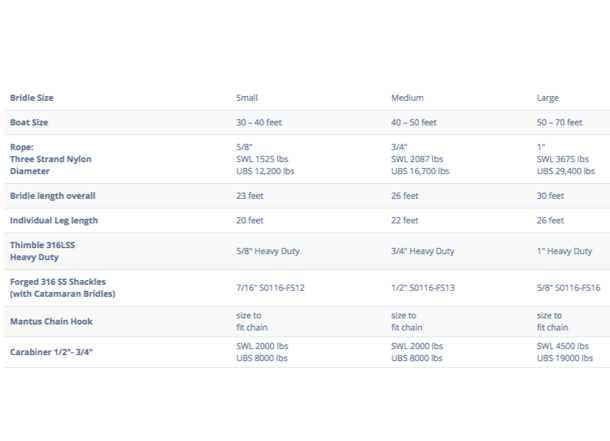
Task: Click the 40 – 50 feet cell
Action: coord(414,122)
